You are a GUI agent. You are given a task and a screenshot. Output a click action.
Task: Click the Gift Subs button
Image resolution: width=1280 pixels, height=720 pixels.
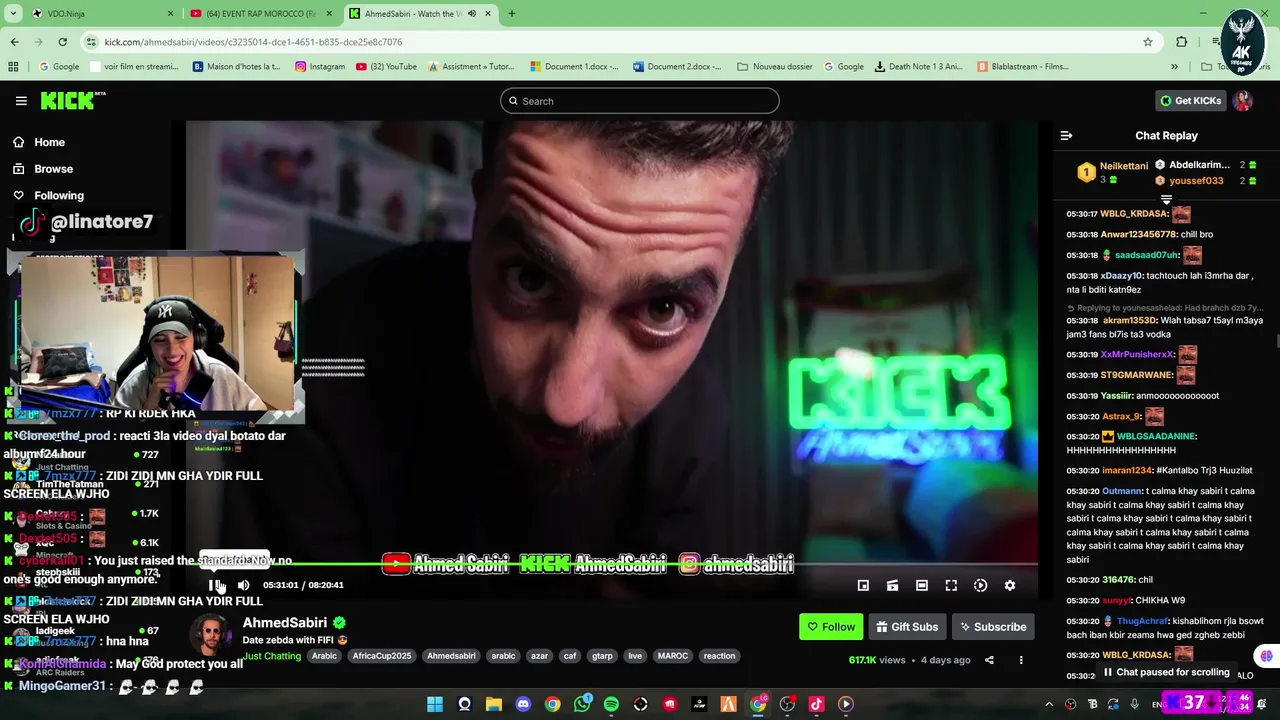(x=907, y=627)
